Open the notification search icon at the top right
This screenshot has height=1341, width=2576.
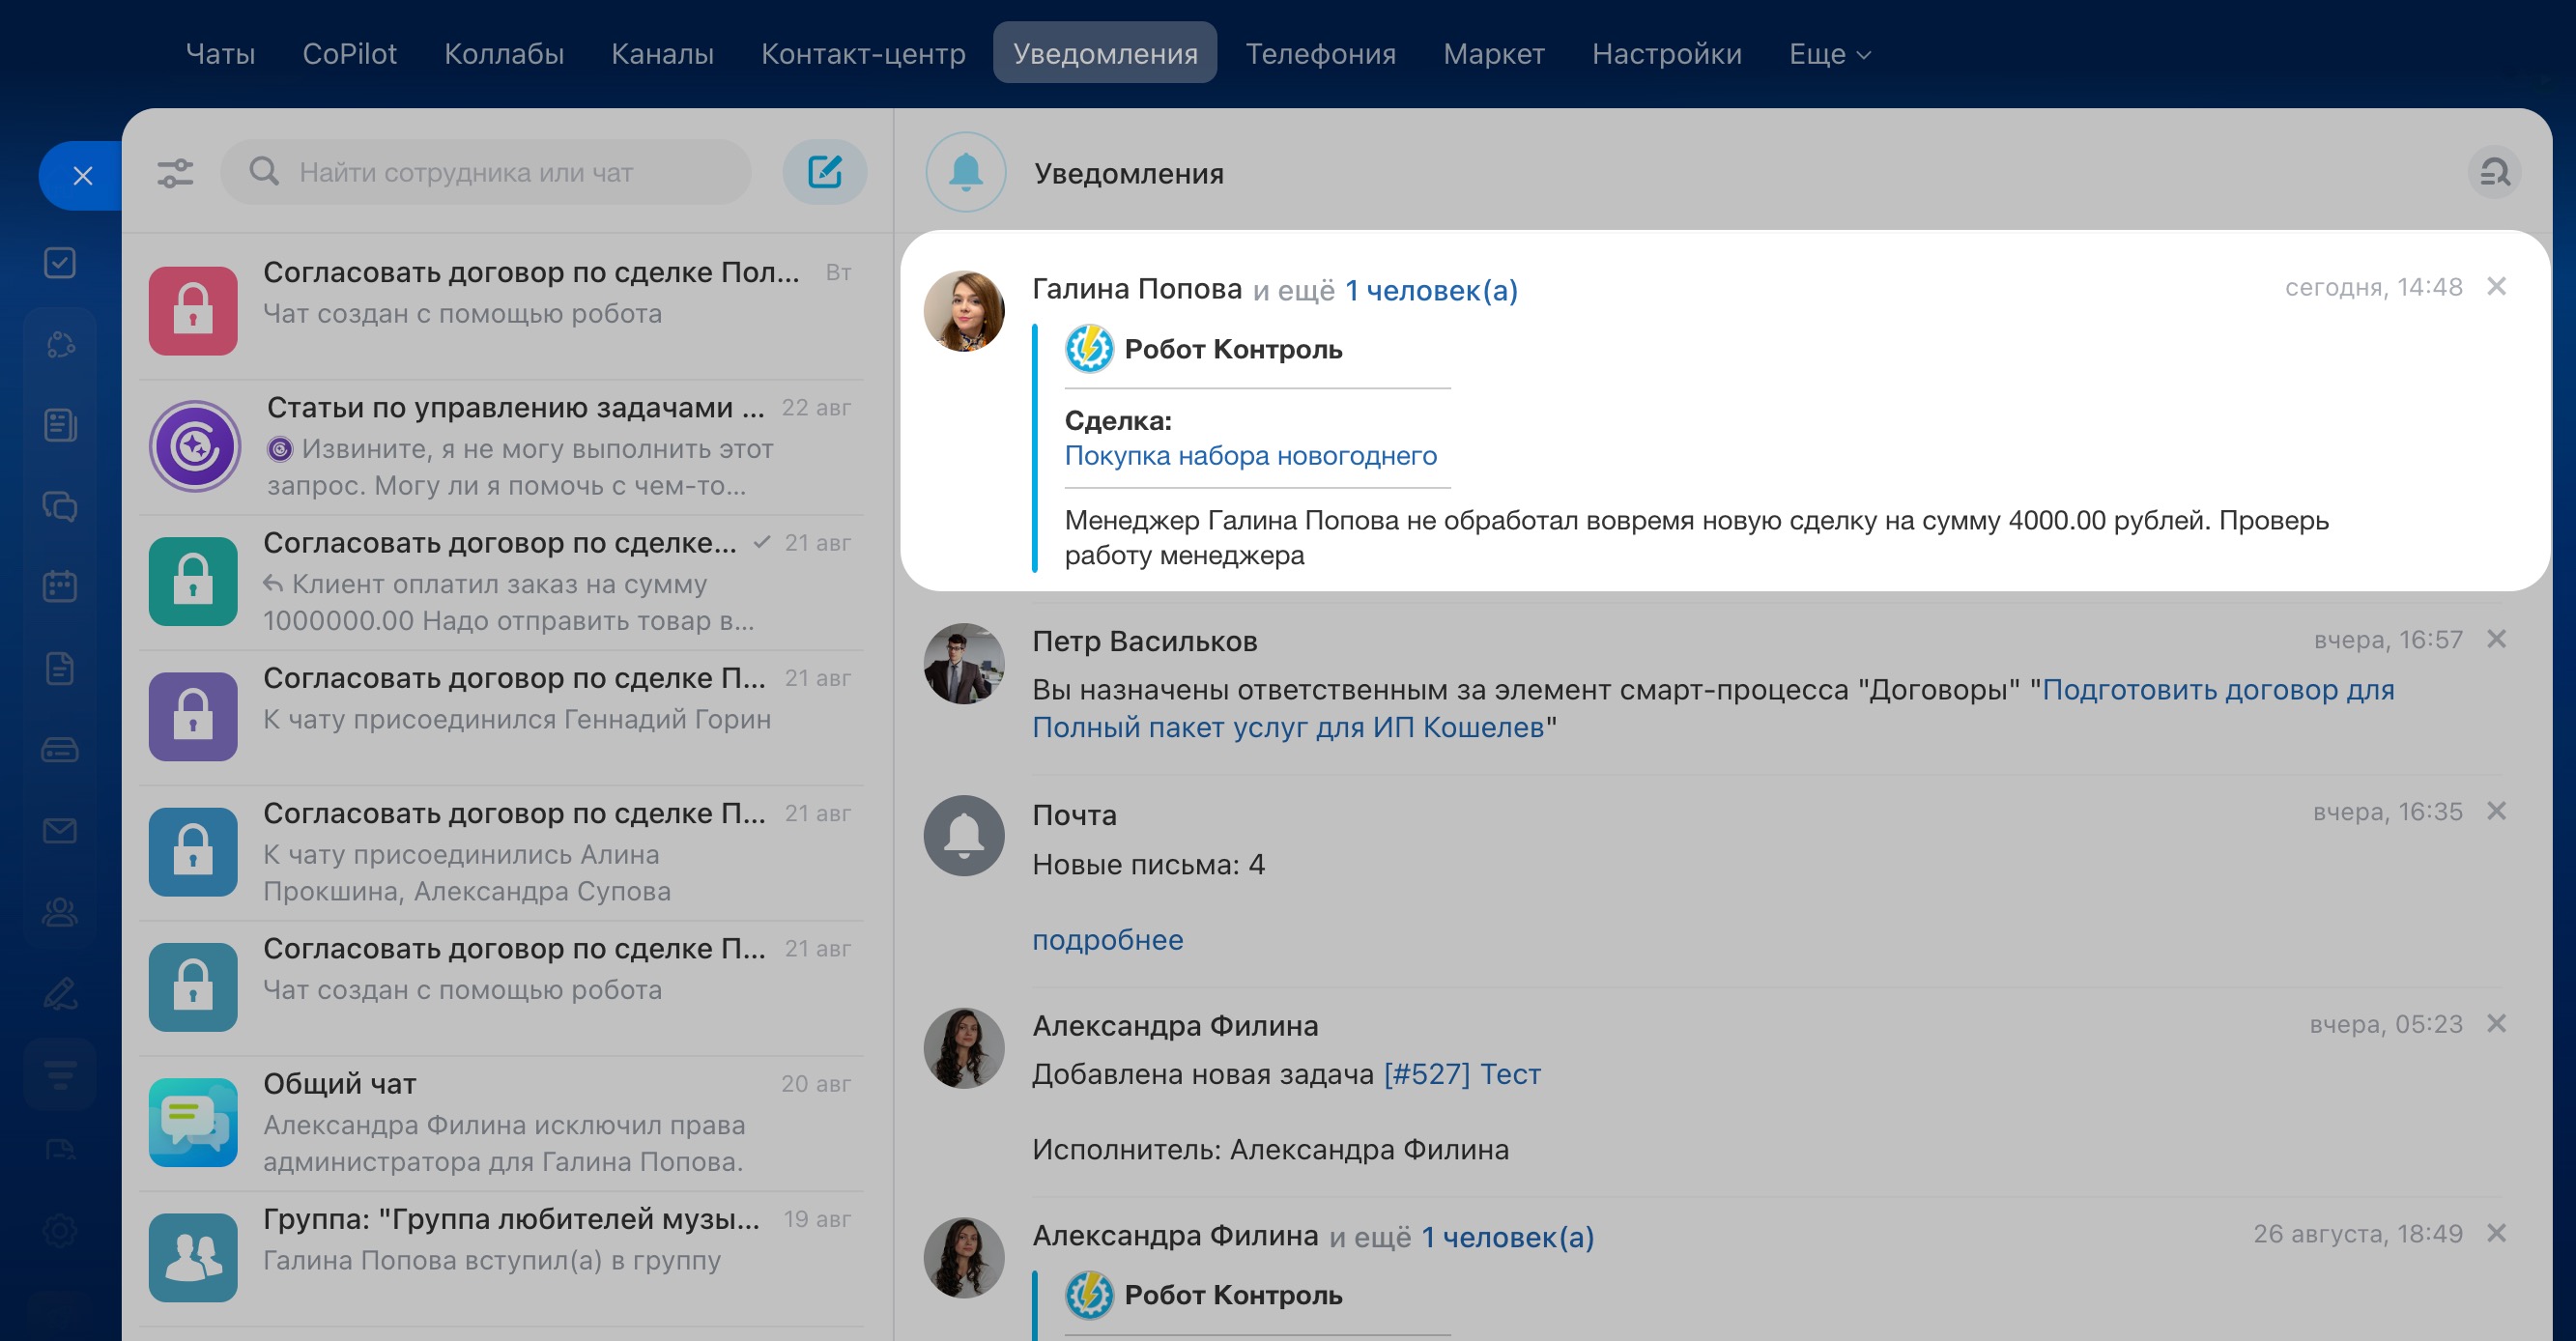2494,173
